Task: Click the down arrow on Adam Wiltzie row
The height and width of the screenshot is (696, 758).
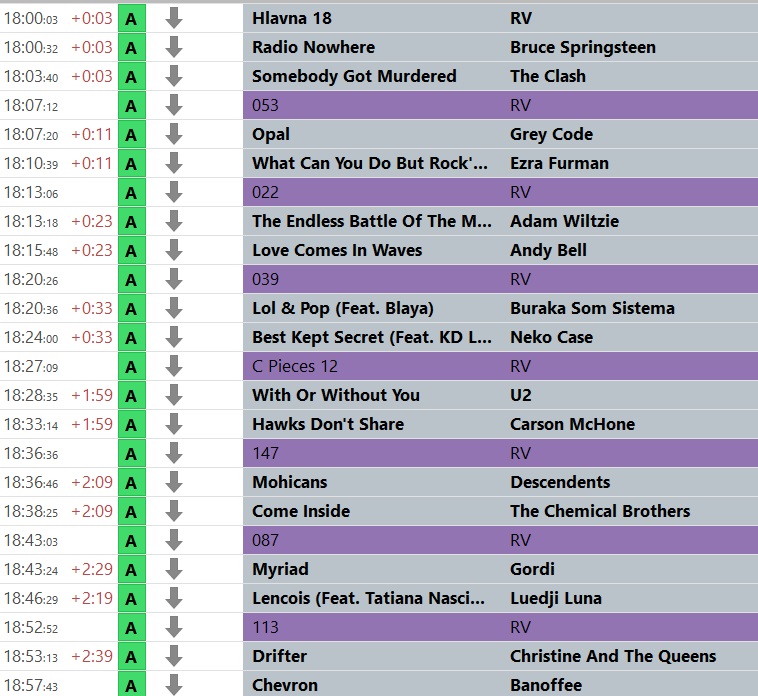Action: coord(174,221)
